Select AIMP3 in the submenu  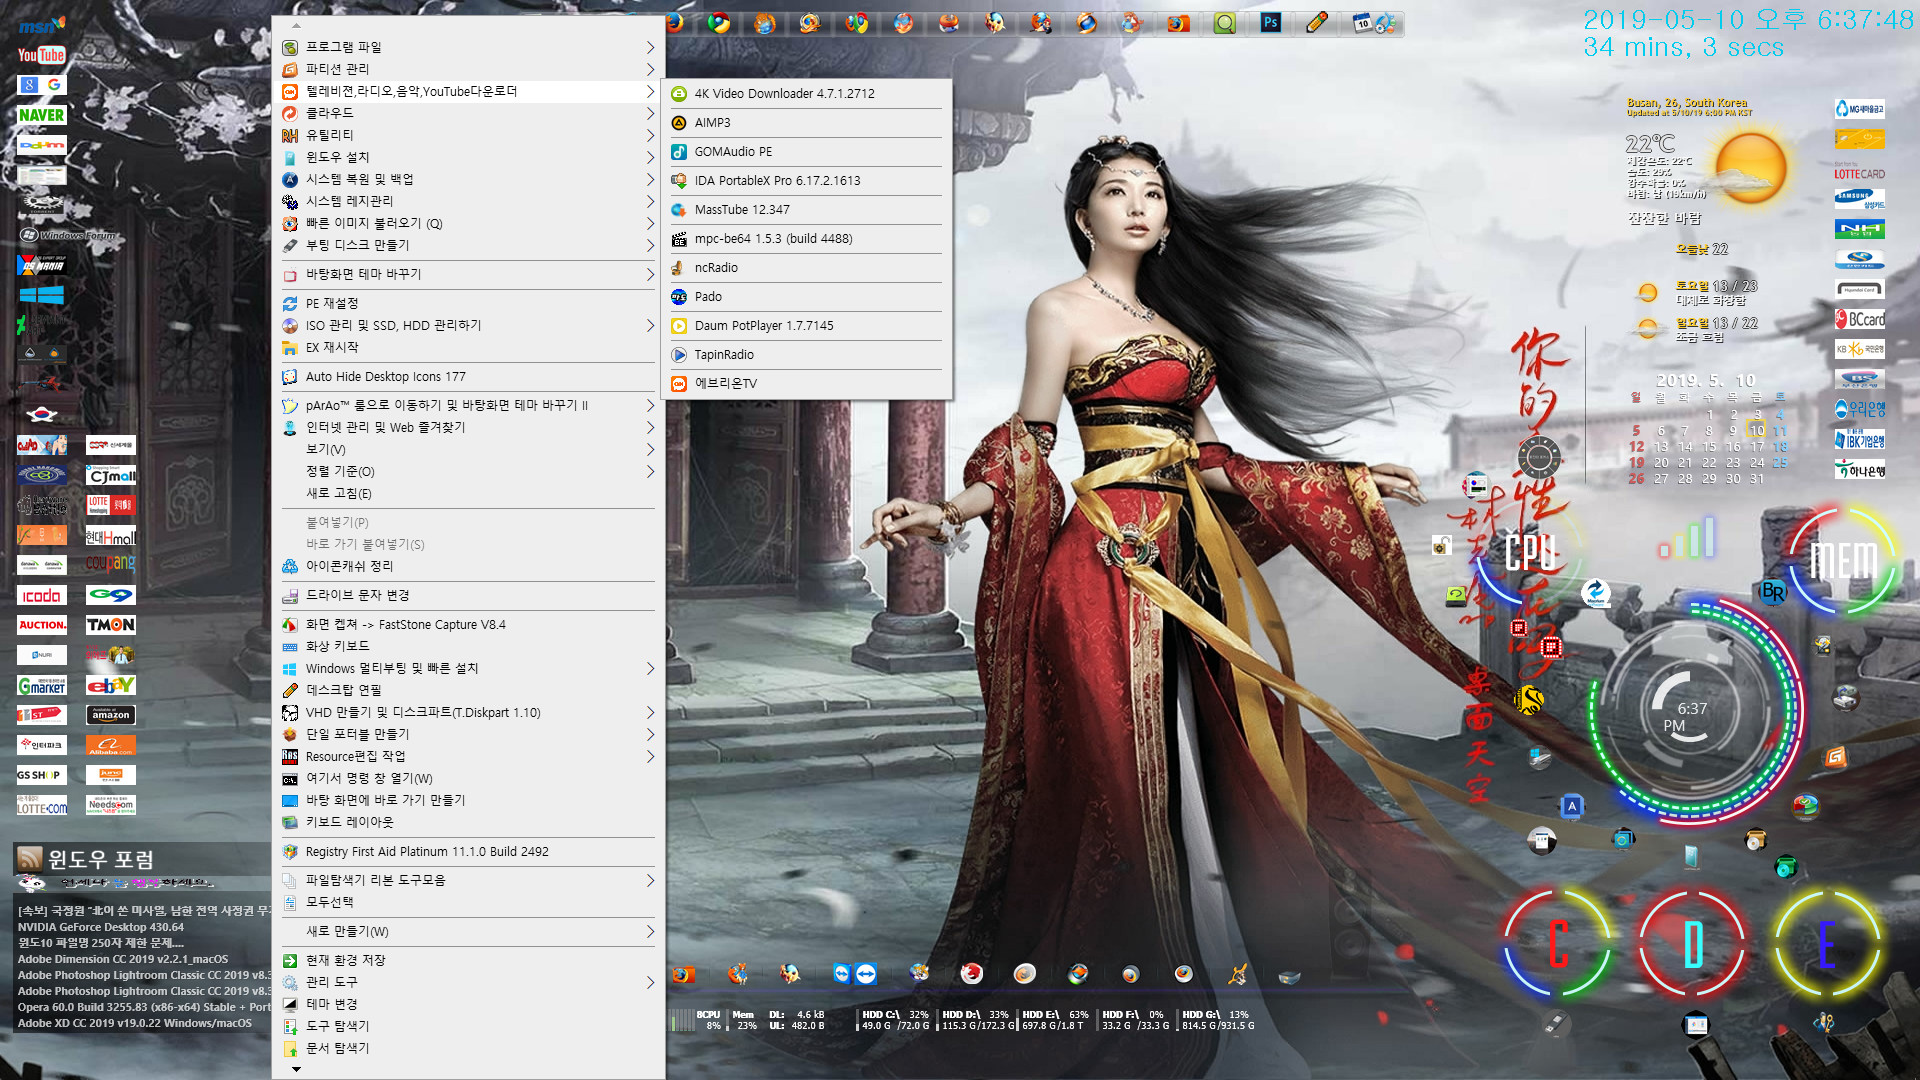pos(807,122)
